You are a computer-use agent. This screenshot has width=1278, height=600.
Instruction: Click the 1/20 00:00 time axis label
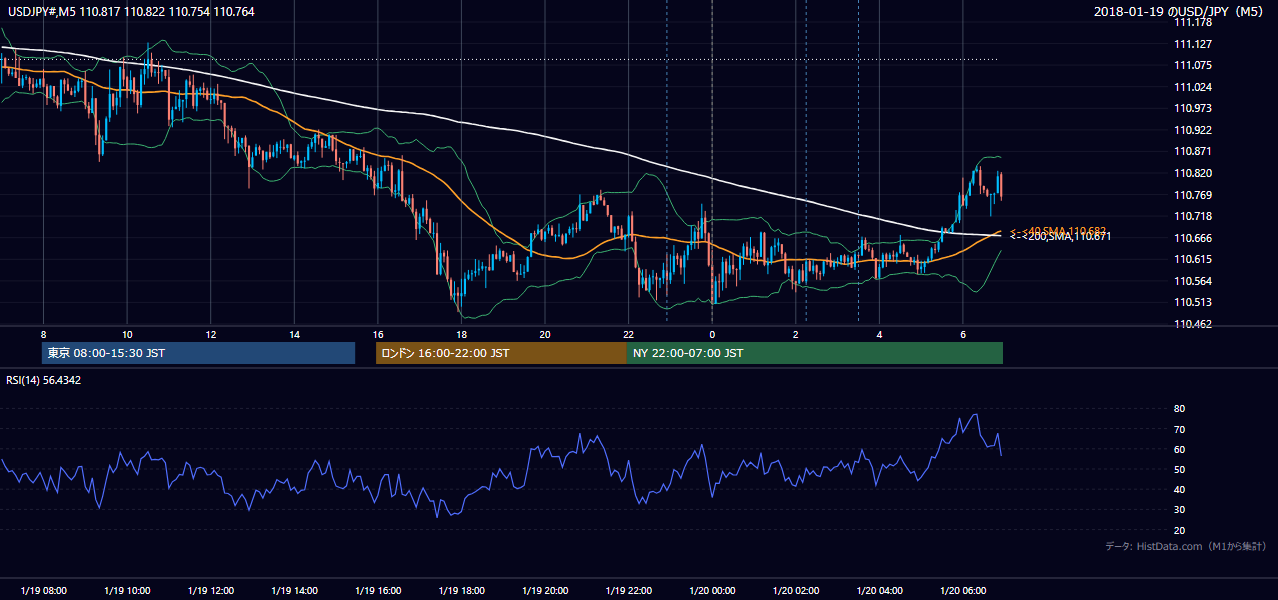pyautogui.click(x=712, y=591)
